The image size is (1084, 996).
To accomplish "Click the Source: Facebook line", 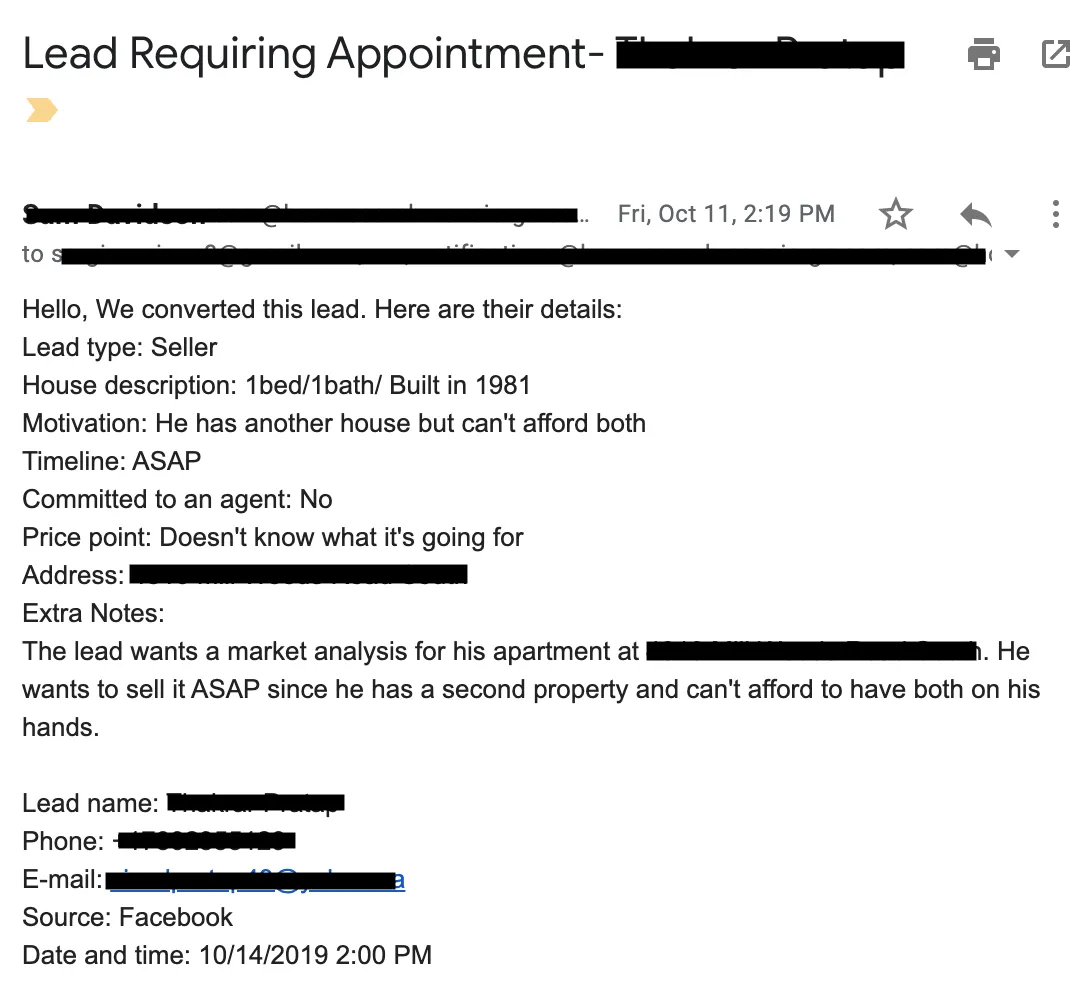I will click(128, 917).
